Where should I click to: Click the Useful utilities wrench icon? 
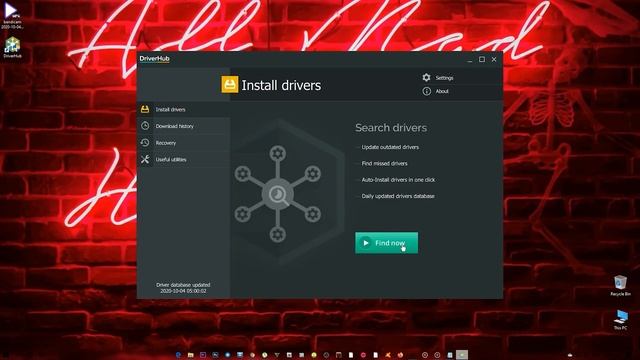click(x=145, y=160)
